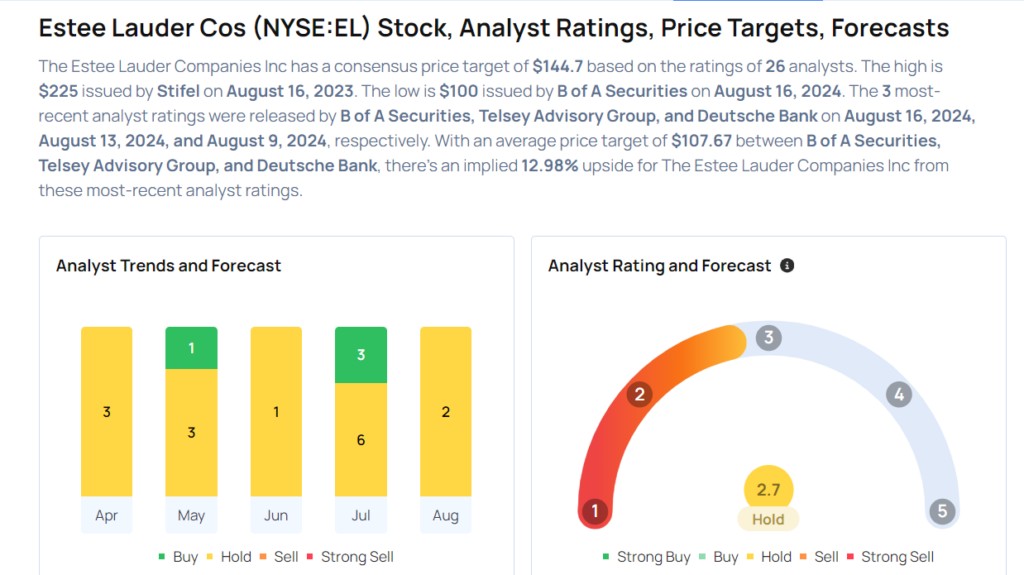The image size is (1024, 575).
Task: Click the green Buy segment of the May bar
Action: (191, 348)
